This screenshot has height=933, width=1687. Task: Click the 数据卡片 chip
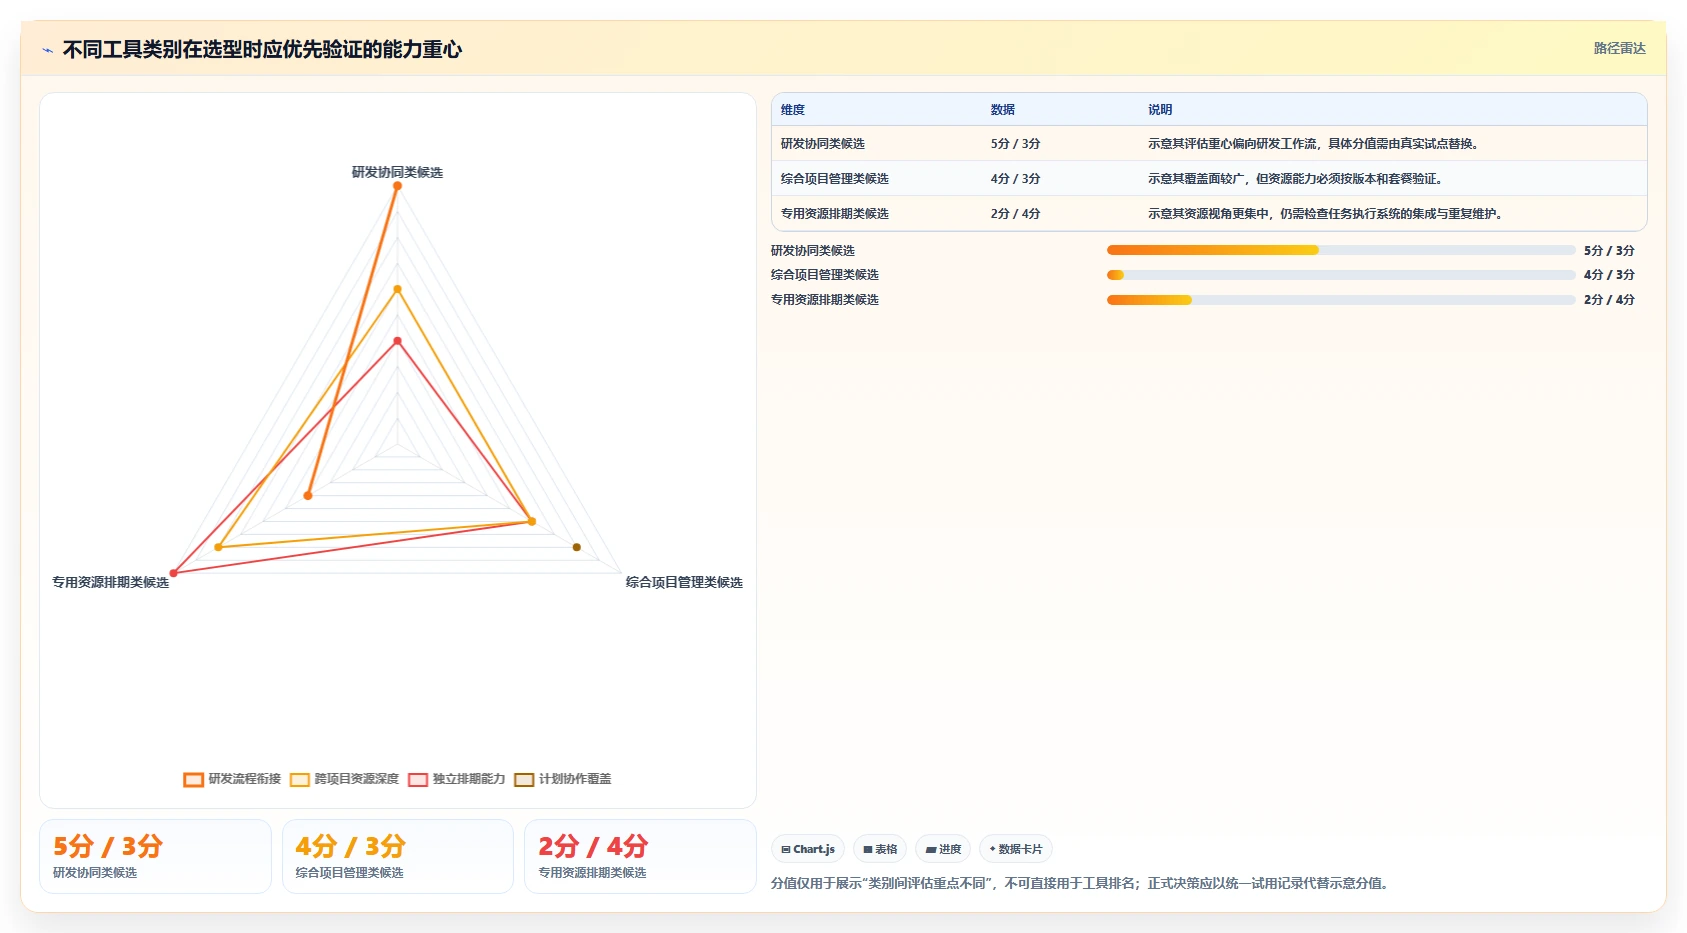point(1016,849)
